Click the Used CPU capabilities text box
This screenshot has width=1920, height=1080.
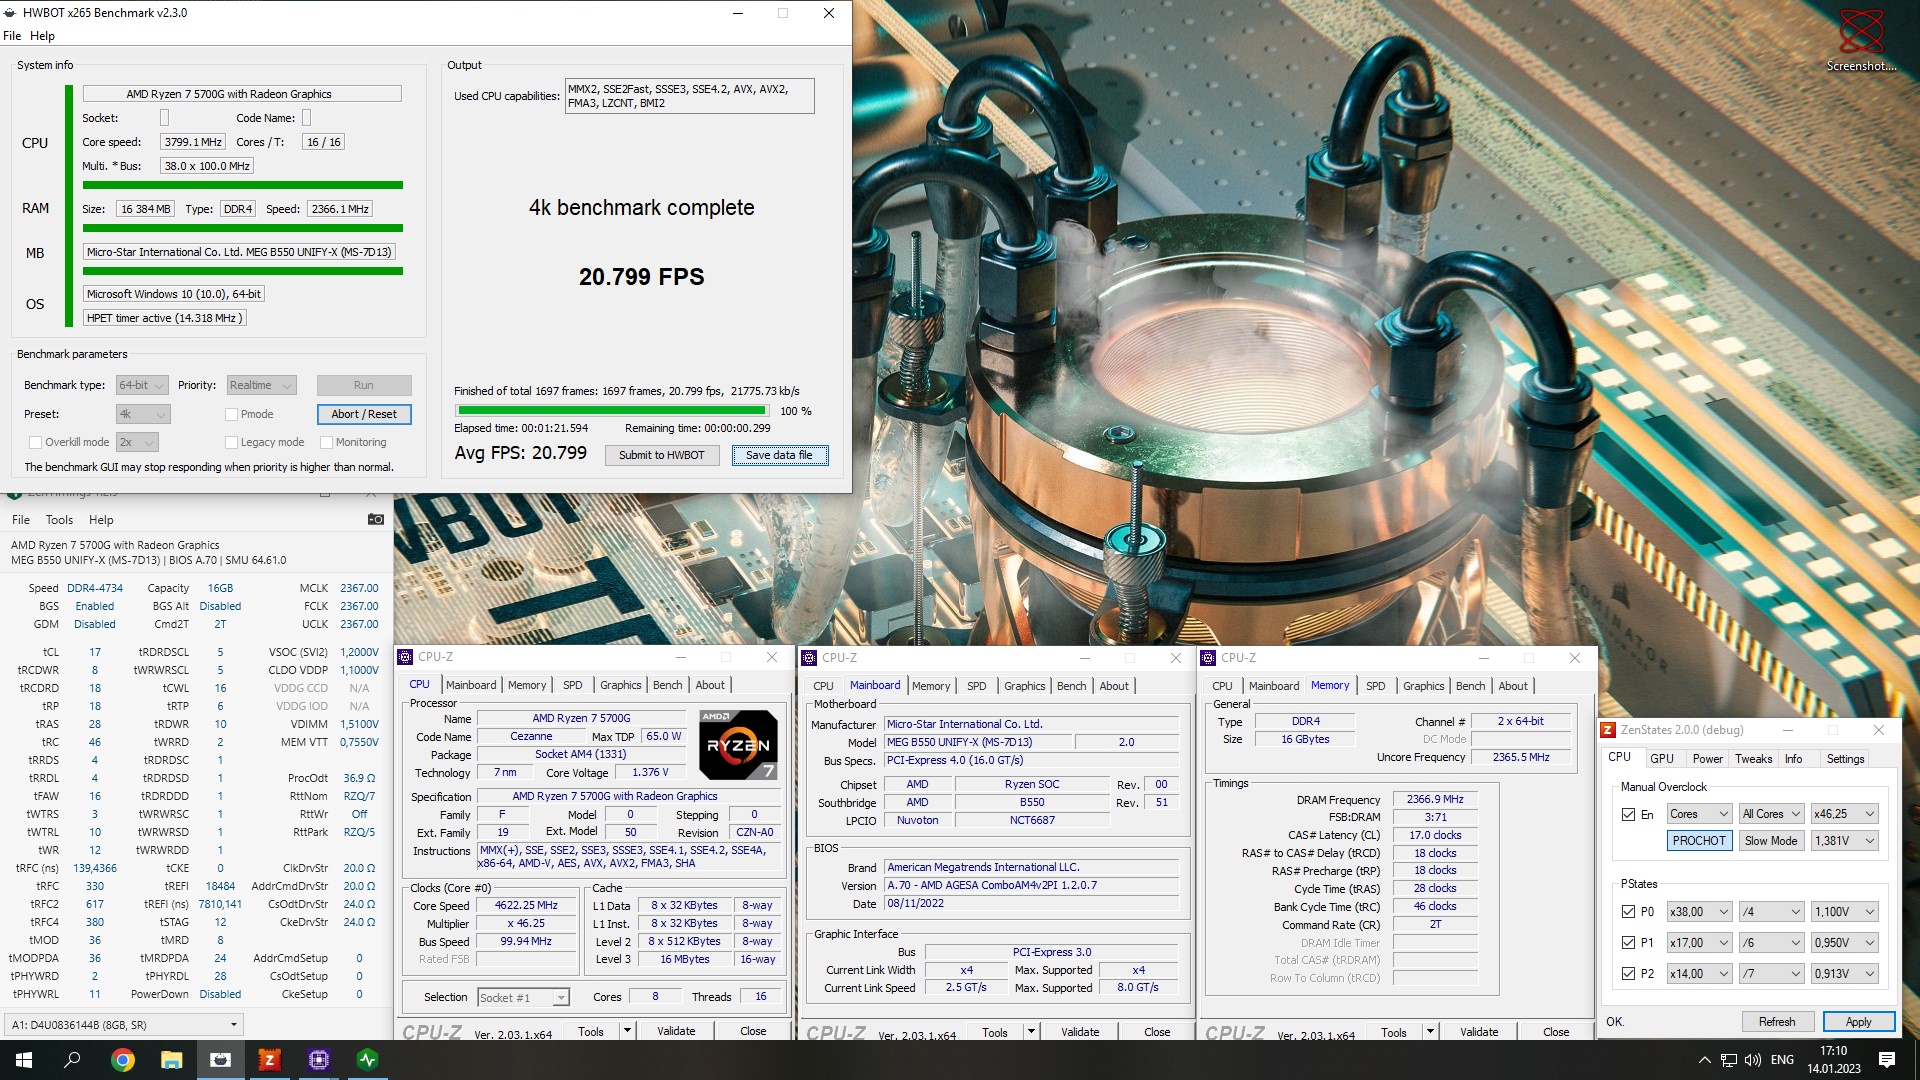click(x=689, y=96)
